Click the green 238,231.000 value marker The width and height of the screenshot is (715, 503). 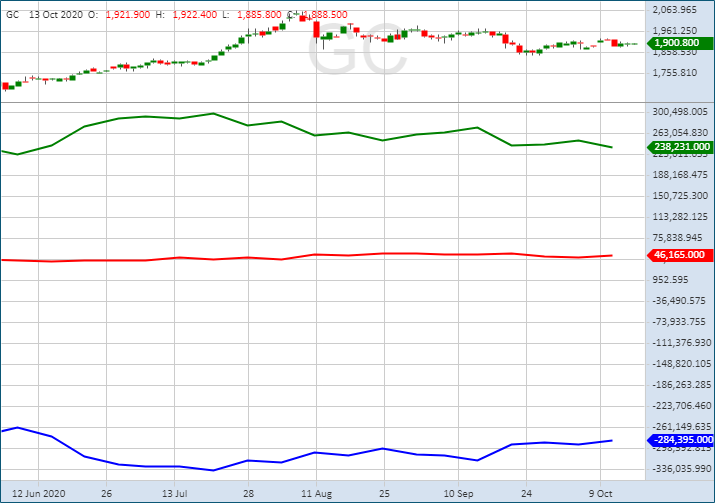point(680,147)
